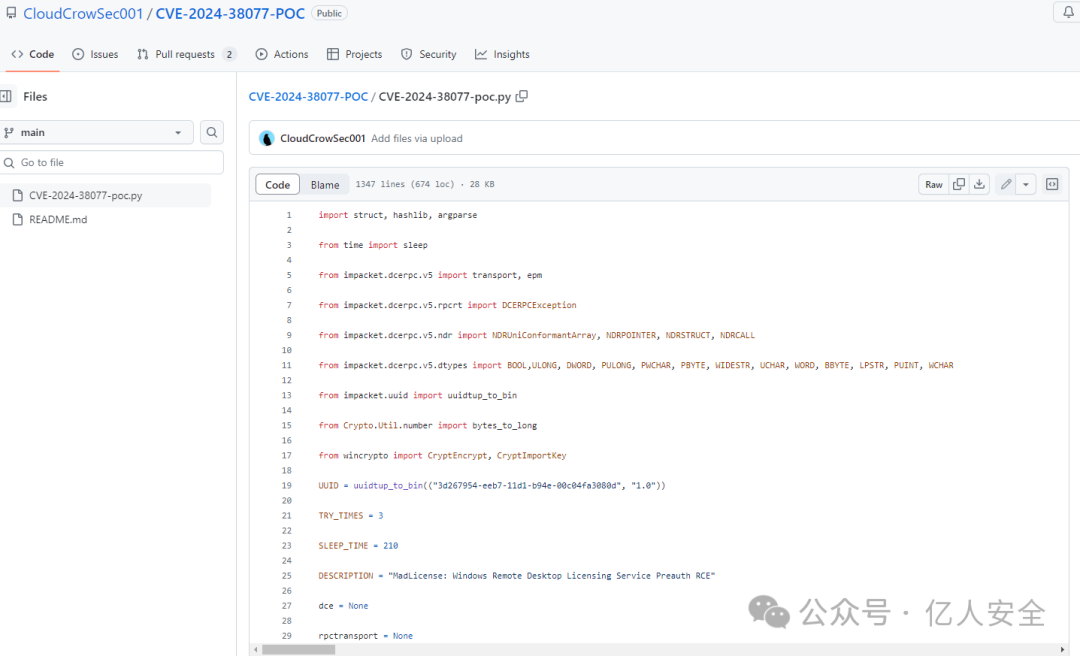Open the symbols panel icon
This screenshot has height=656, width=1080.
point(1052,184)
